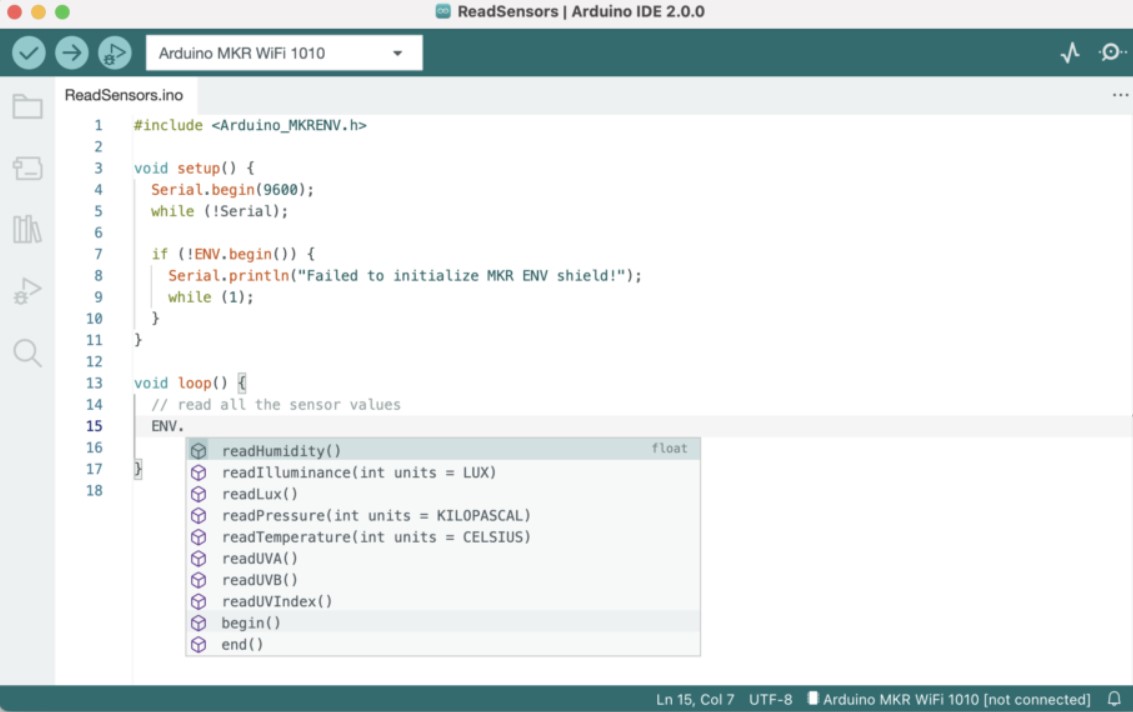This screenshot has height=712, width=1133.
Task: Select the ReadSensors.ino tab
Action: 124,95
